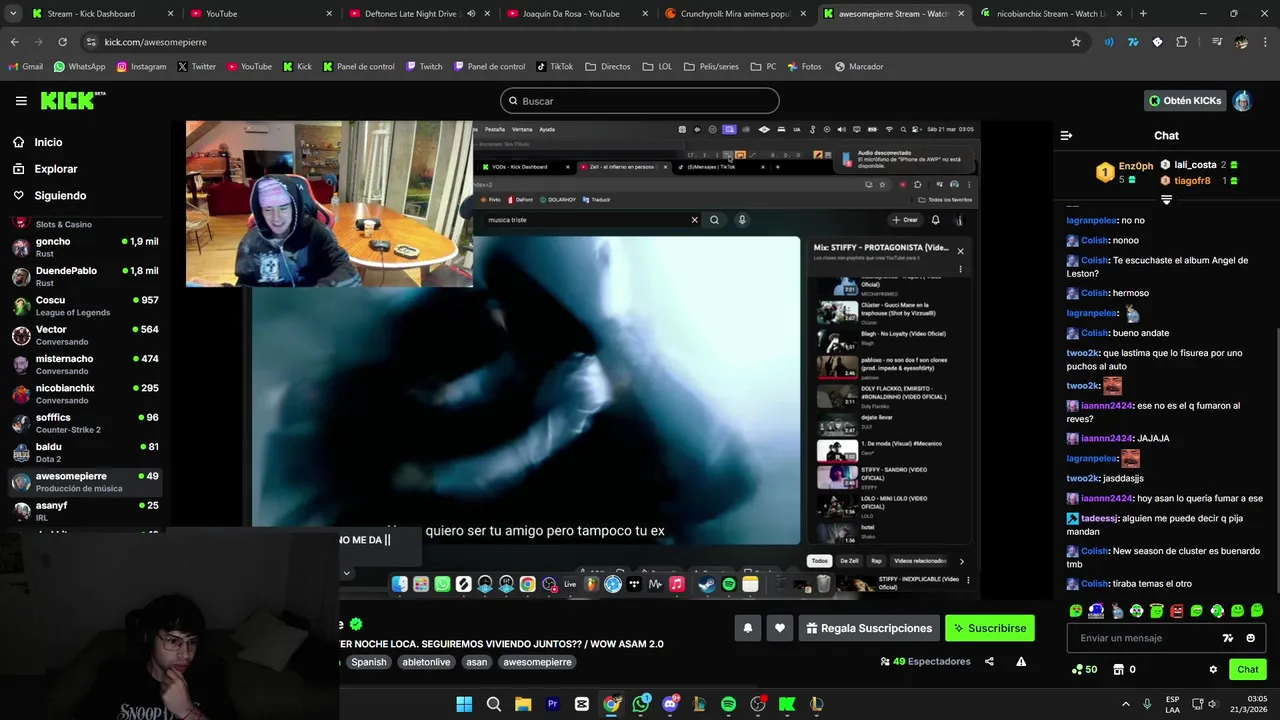Viewport: 1280px width, 720px height.
Task: Open the PC bookmark folder
Action: tap(763, 67)
